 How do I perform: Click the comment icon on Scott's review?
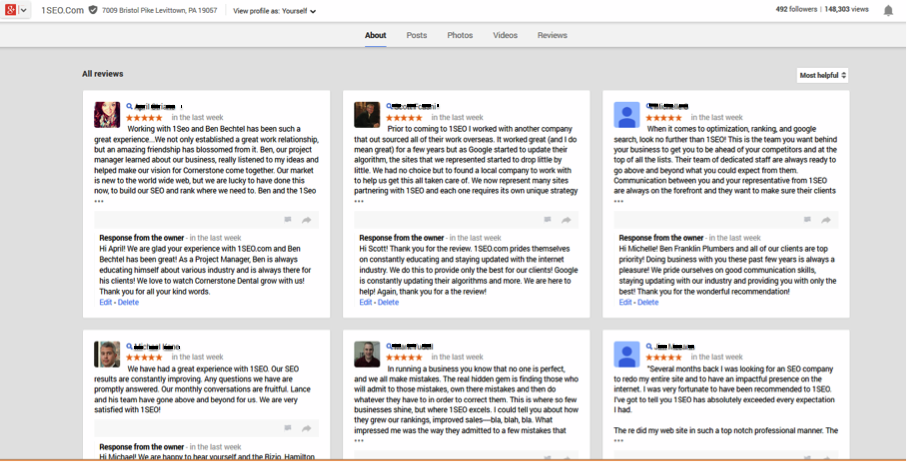pyautogui.click(x=547, y=220)
